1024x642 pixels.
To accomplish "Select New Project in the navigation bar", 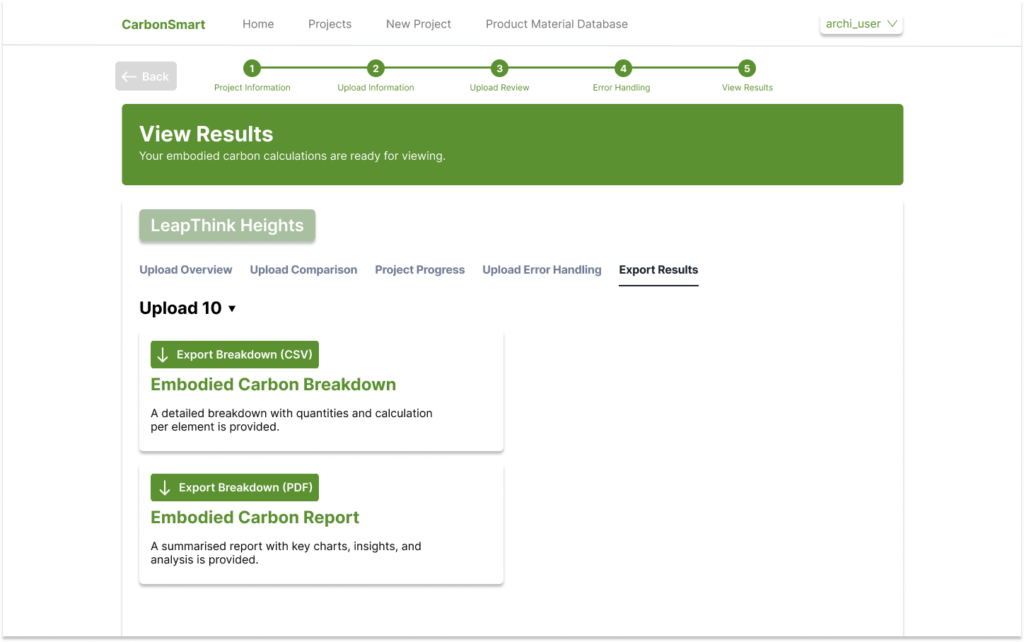I will pos(418,23).
